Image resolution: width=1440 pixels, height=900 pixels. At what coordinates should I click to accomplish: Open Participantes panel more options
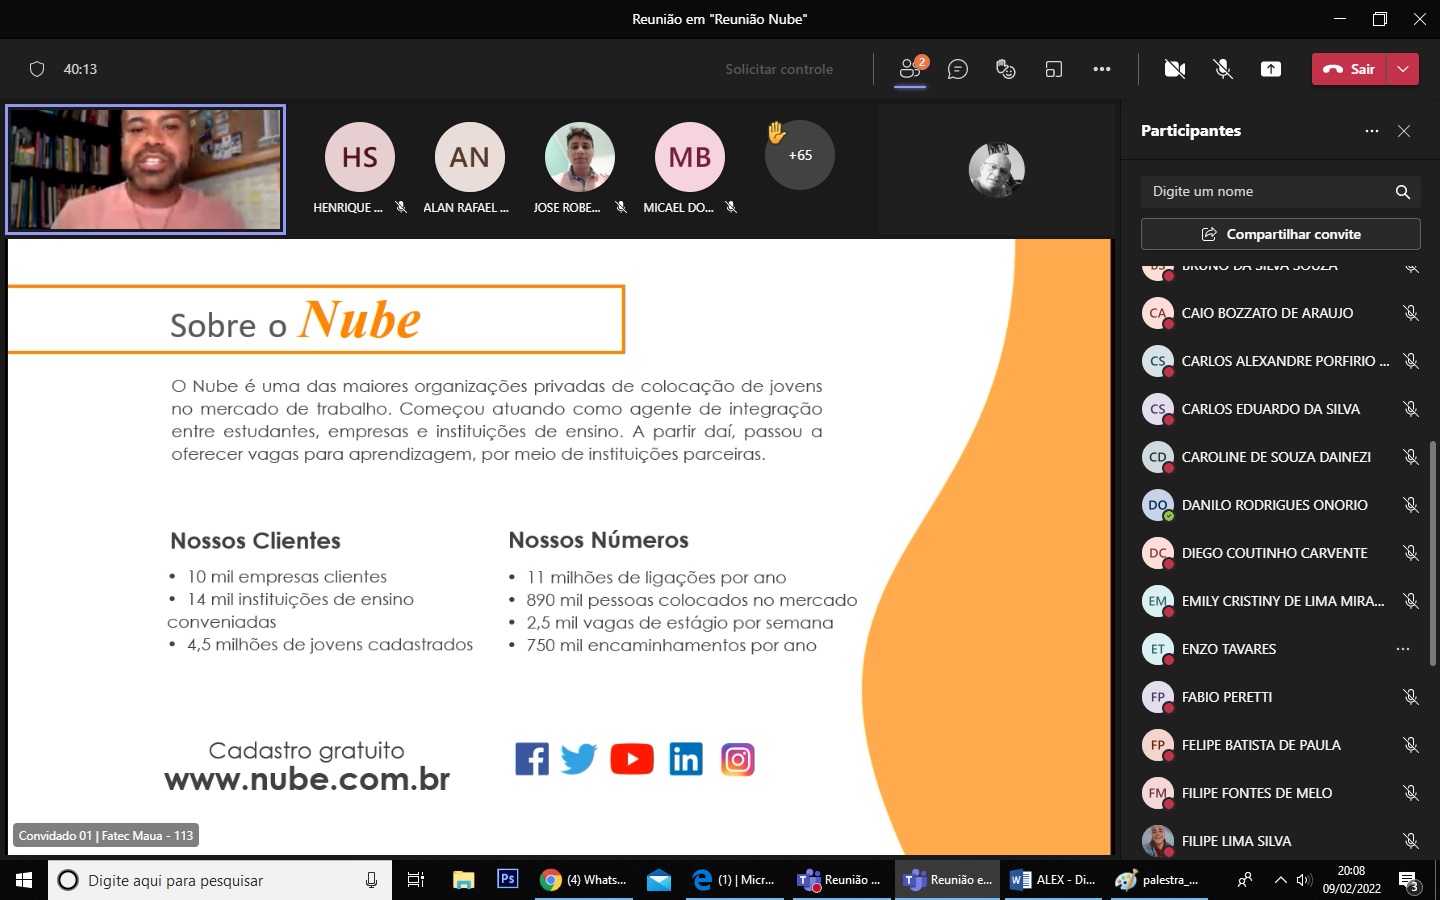point(1372,131)
